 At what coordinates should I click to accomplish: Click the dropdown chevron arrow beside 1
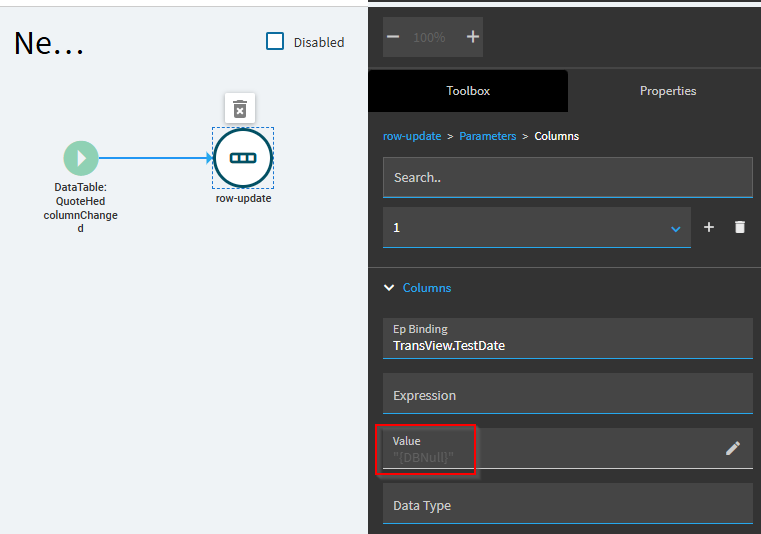tap(676, 229)
